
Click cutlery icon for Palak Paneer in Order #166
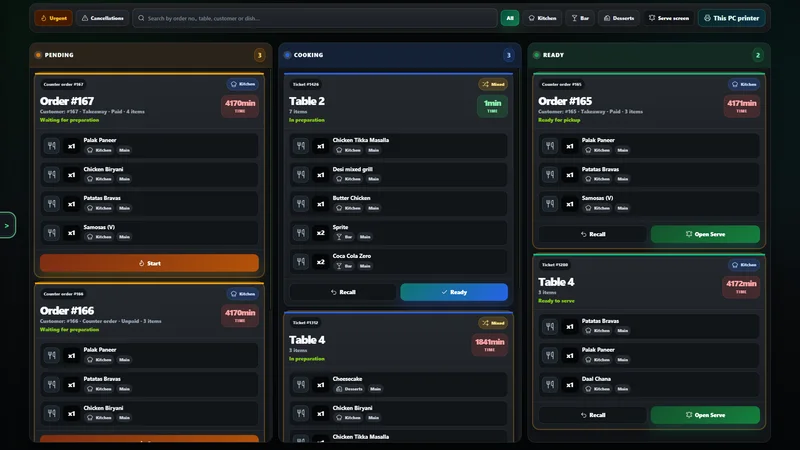[52, 355]
